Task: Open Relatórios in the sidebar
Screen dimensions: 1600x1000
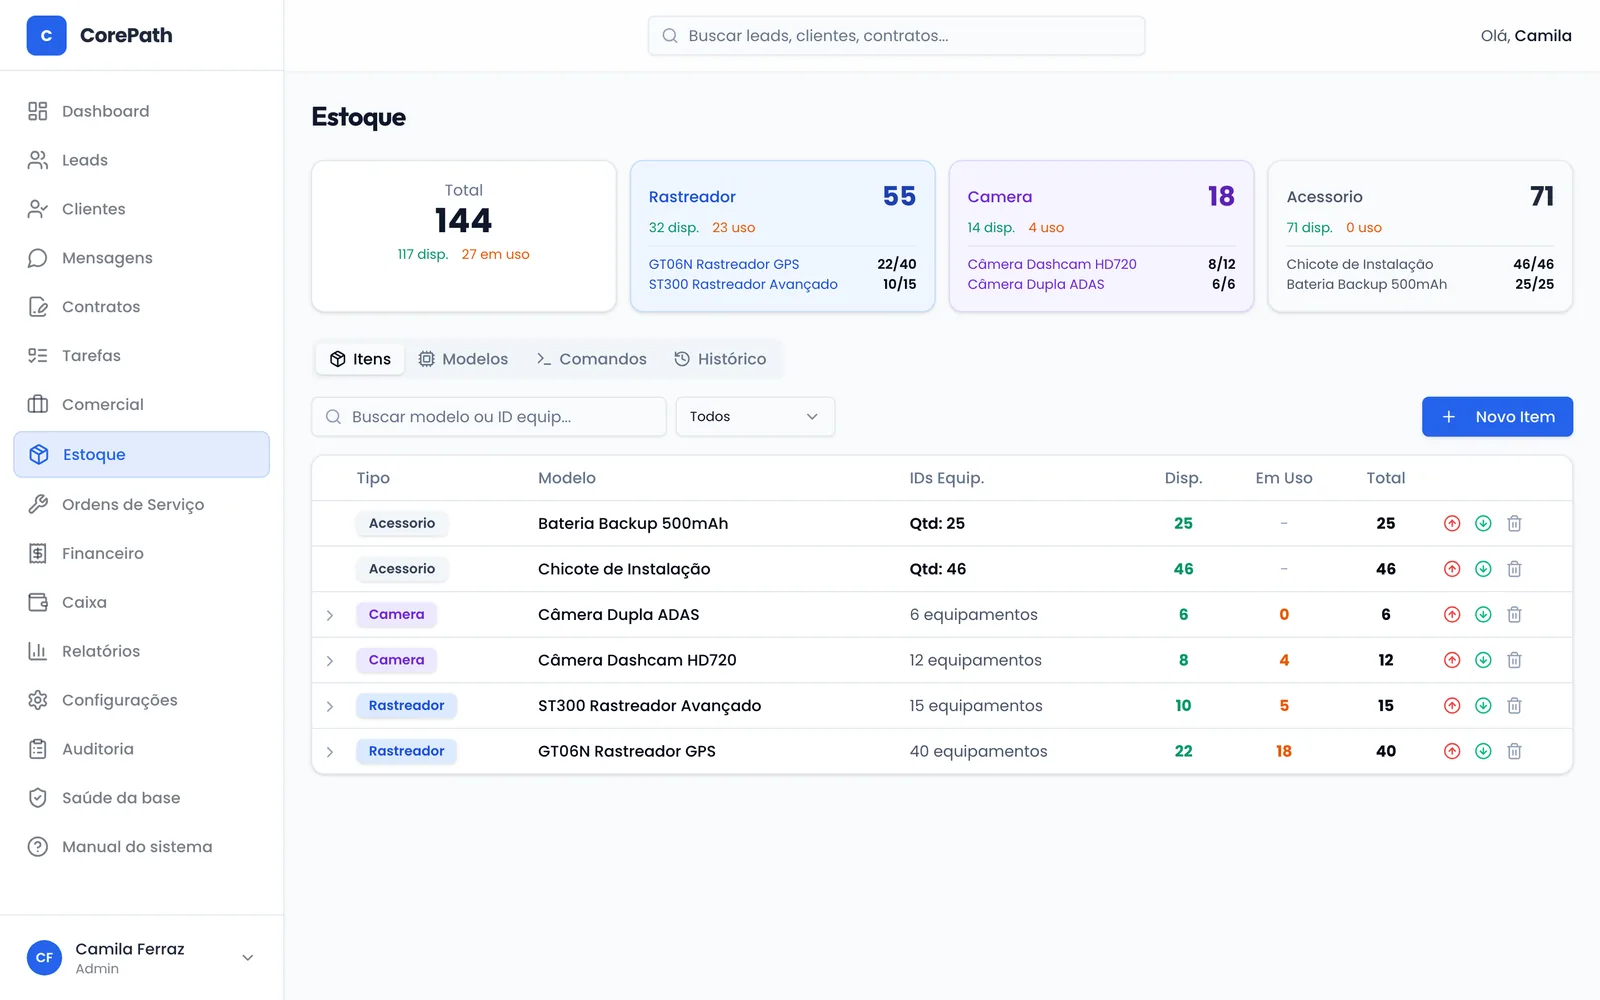Action: tap(142, 651)
